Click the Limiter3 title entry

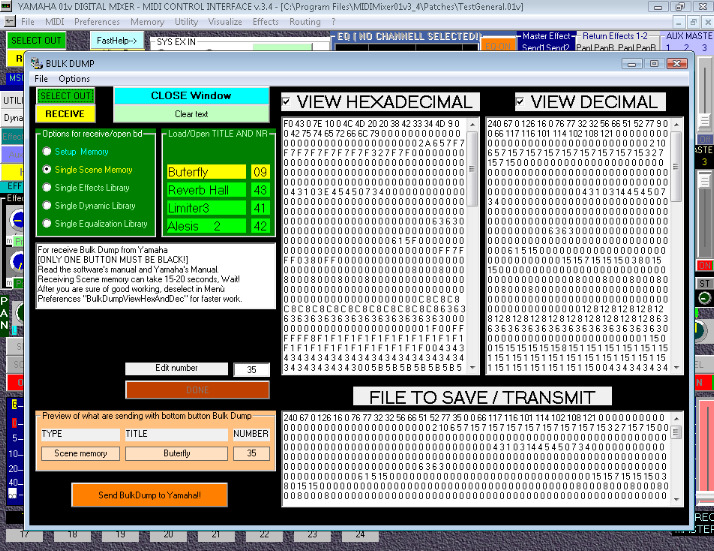(206, 208)
